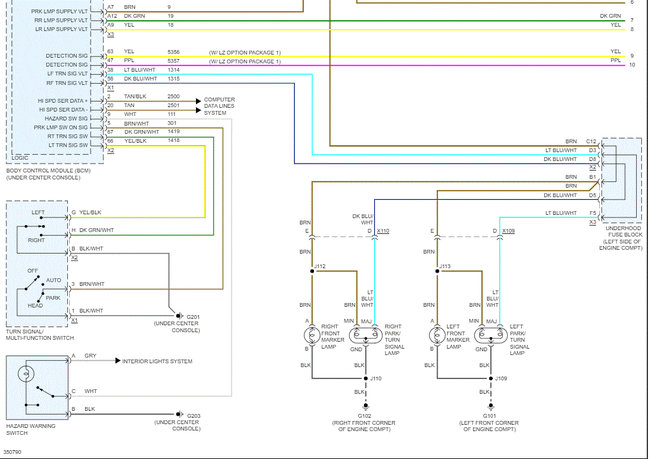Viewport: 650px width, 459px height.
Task: Click the LR LMP SUPPLY VLT label
Action: coord(61,29)
